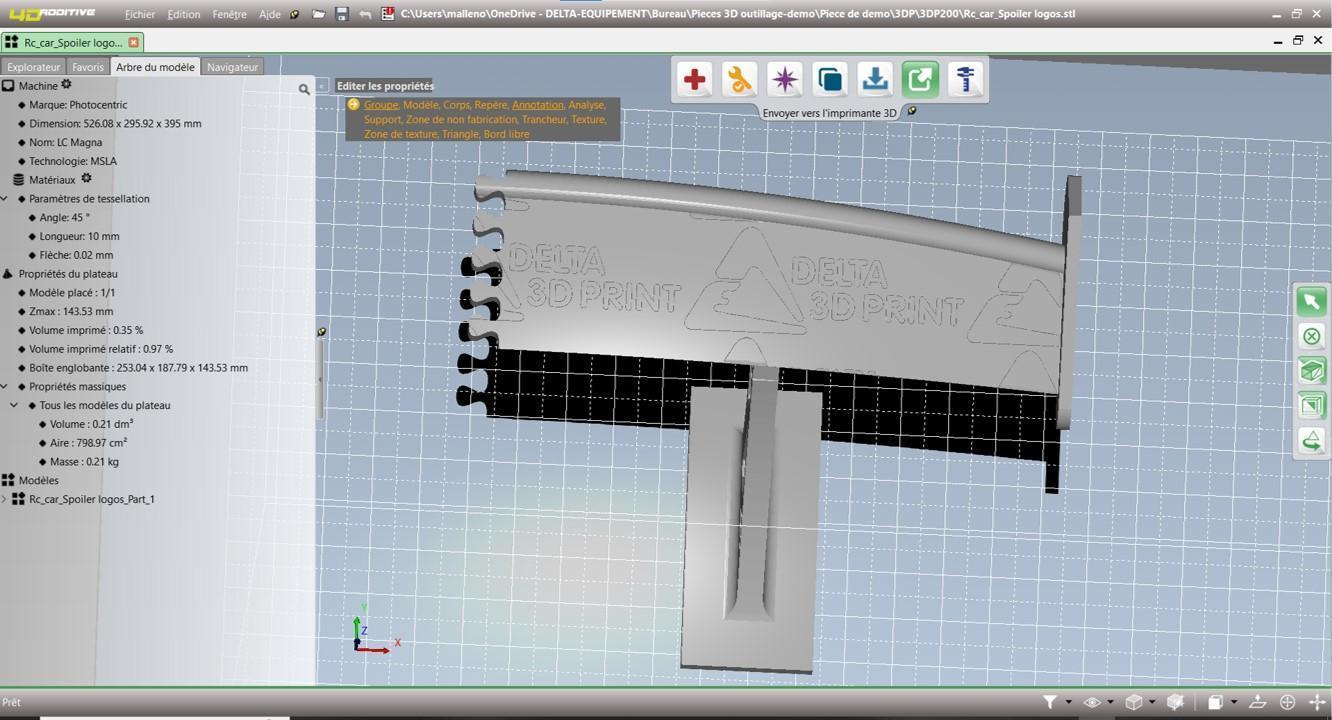Viewport: 1332px width, 720px height.
Task: Expand Rc_car_Spoiler logos_Part_1 node
Action: coord(4,499)
